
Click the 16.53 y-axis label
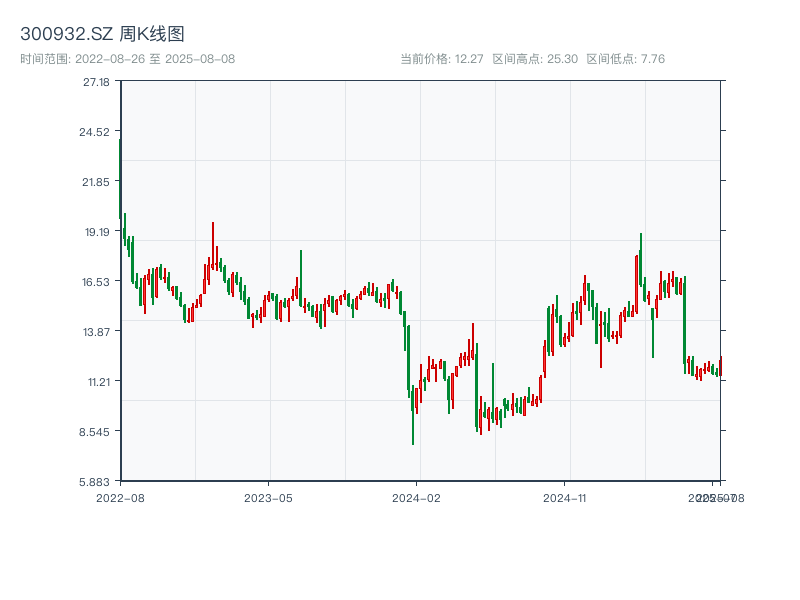(97, 282)
